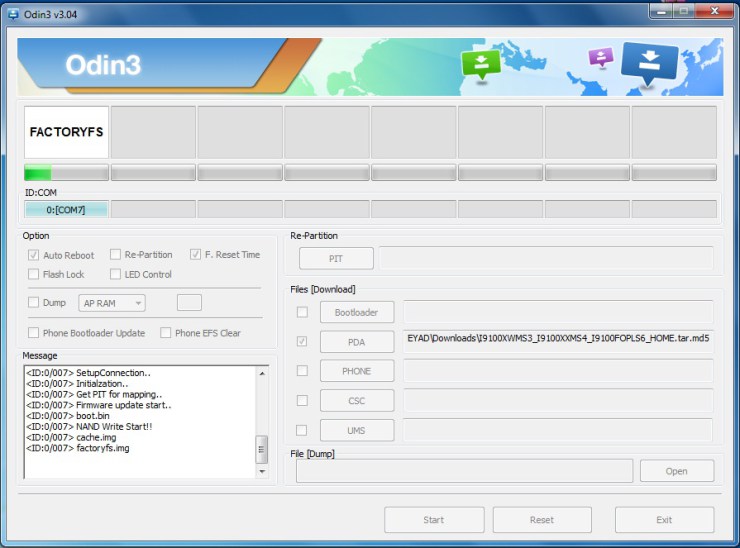Click the CSC file button
The width and height of the screenshot is (740, 548).
pos(357,401)
